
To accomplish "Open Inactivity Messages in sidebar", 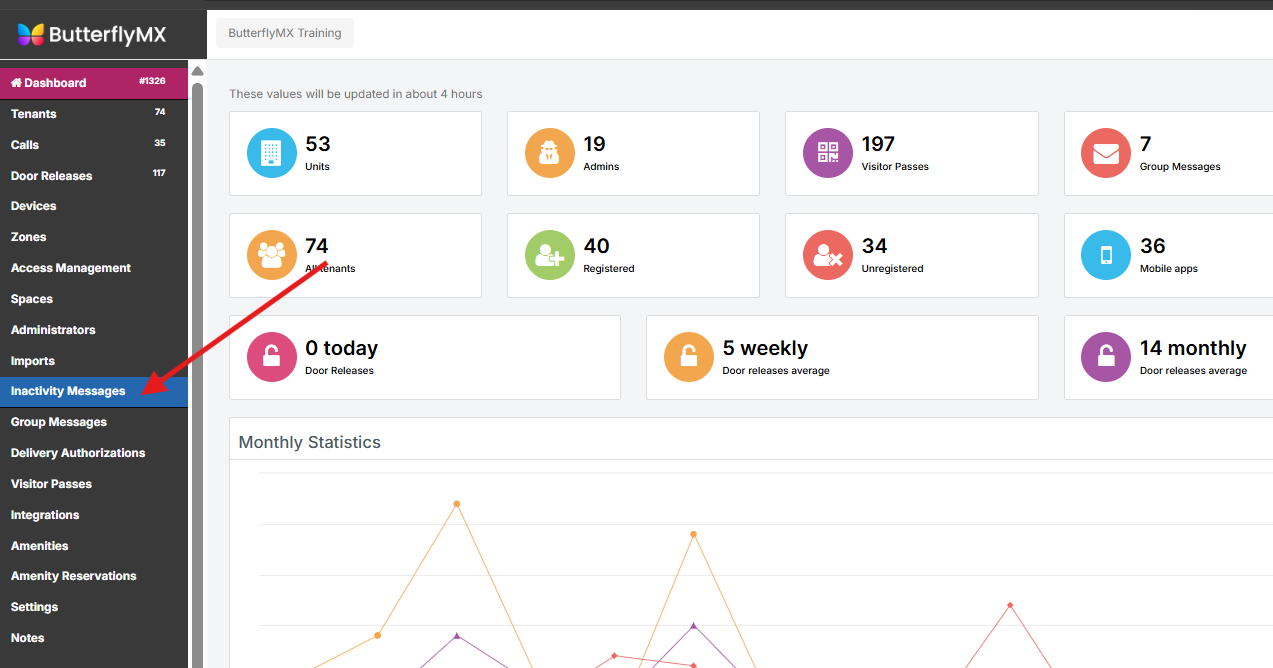I will pyautogui.click(x=68, y=391).
